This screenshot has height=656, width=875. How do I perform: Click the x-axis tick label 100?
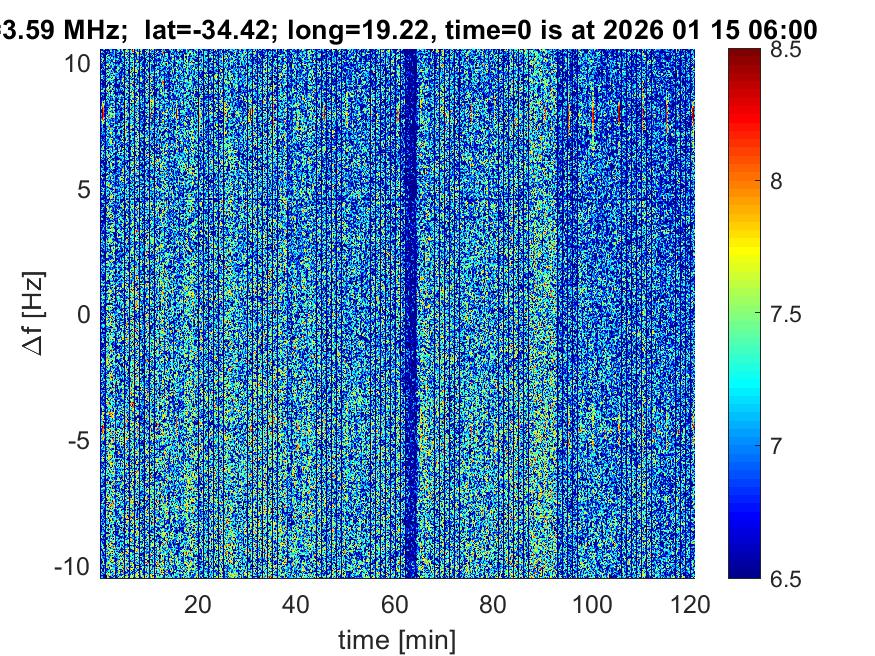(x=592, y=604)
